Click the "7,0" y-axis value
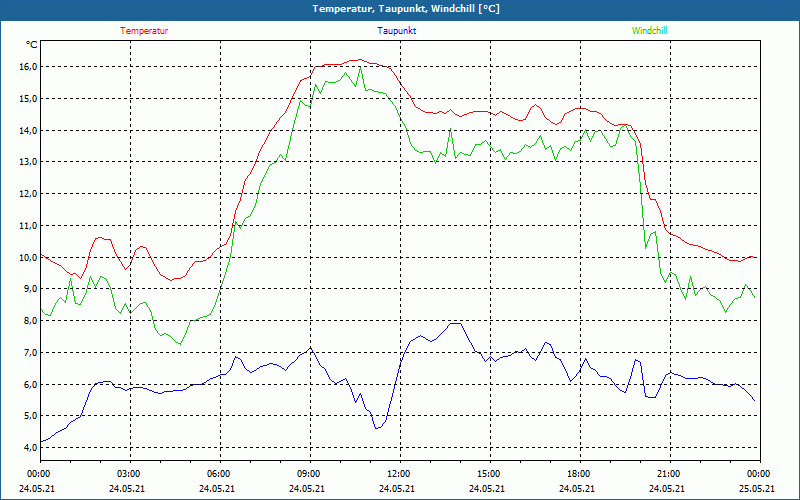800x500 pixels. coord(31,353)
